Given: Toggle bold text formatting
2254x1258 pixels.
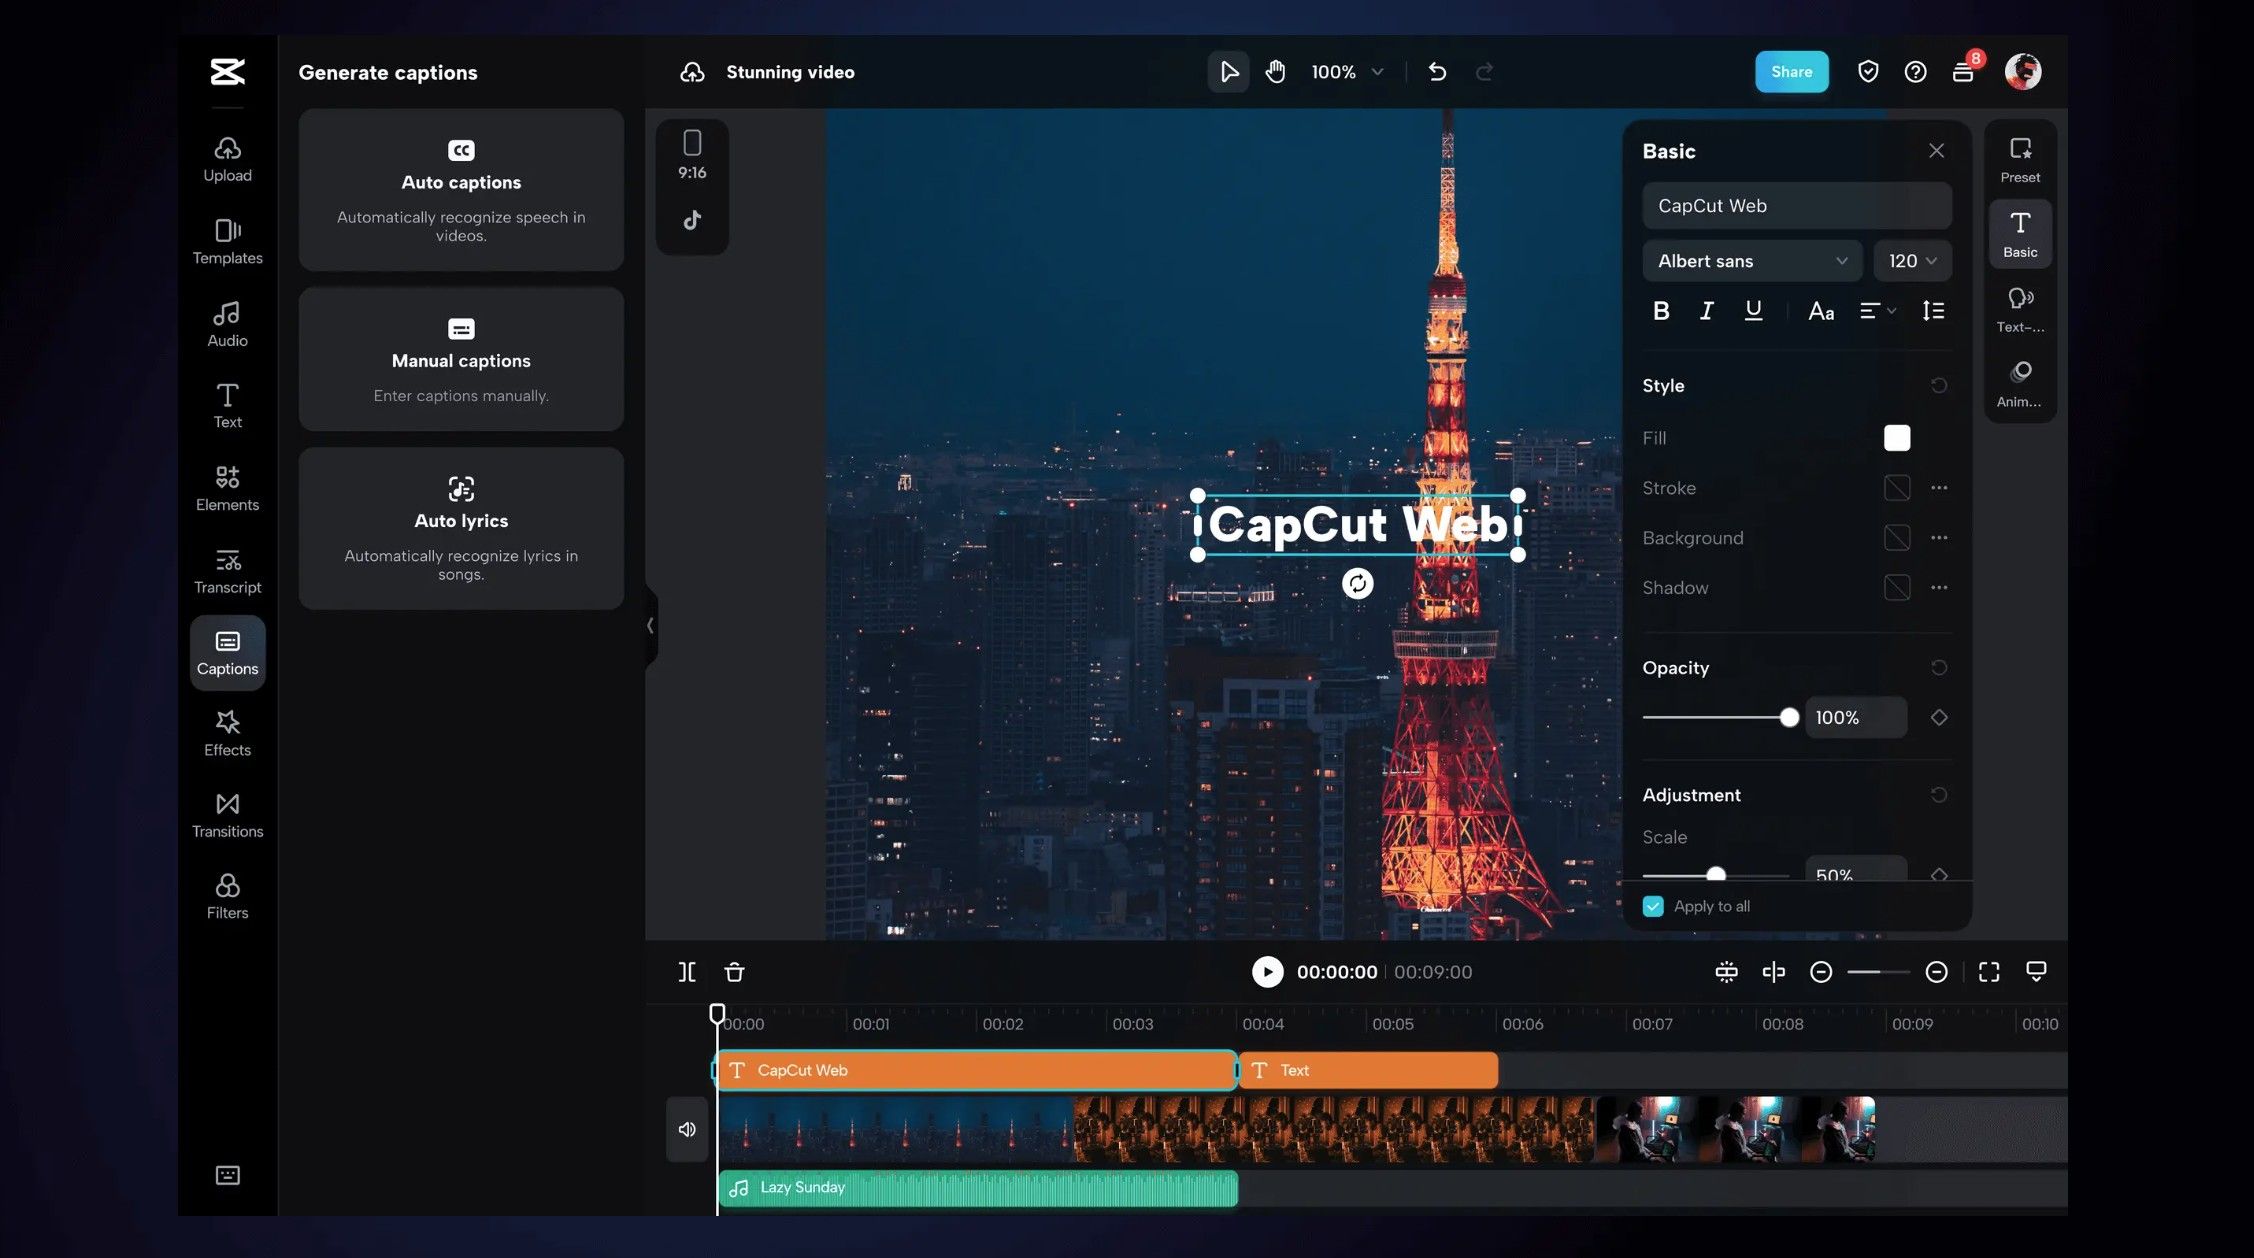Looking at the screenshot, I should coord(1661,311).
